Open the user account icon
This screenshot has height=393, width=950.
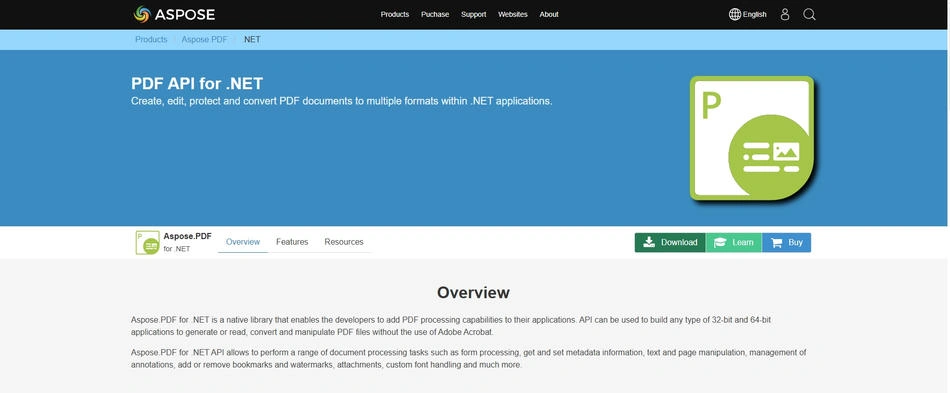tap(785, 15)
